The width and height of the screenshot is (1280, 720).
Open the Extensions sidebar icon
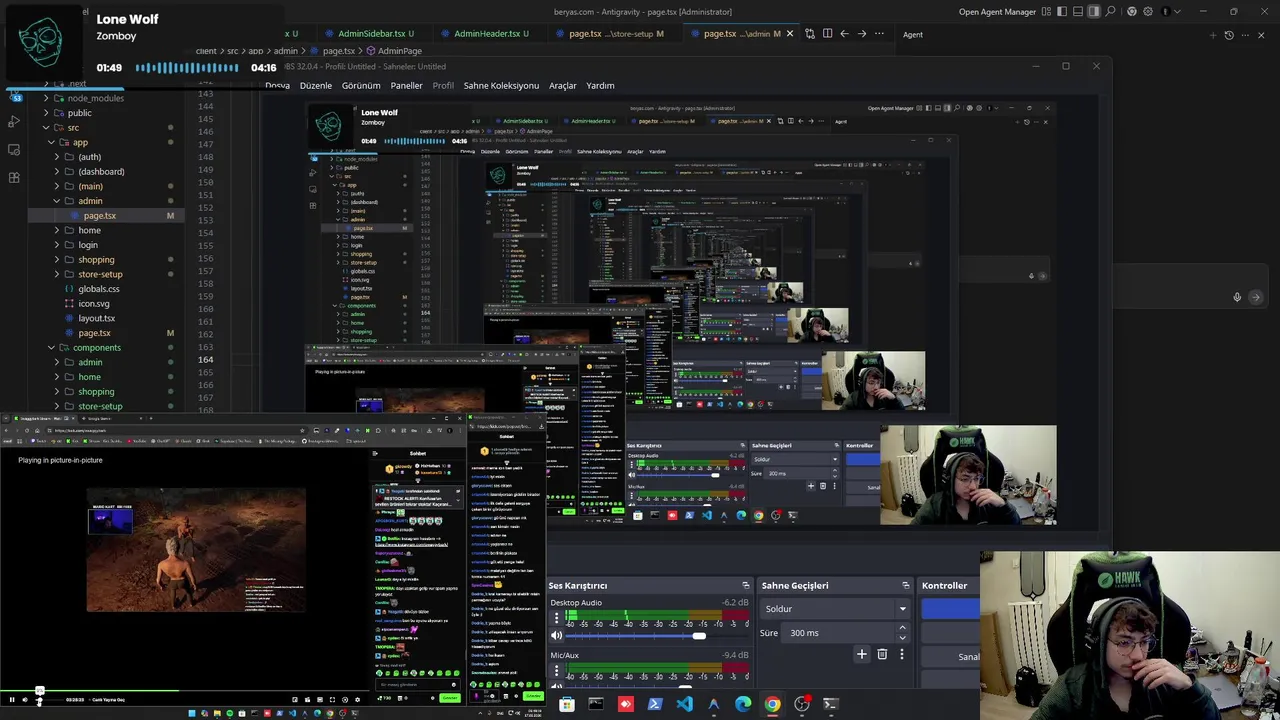[14, 178]
